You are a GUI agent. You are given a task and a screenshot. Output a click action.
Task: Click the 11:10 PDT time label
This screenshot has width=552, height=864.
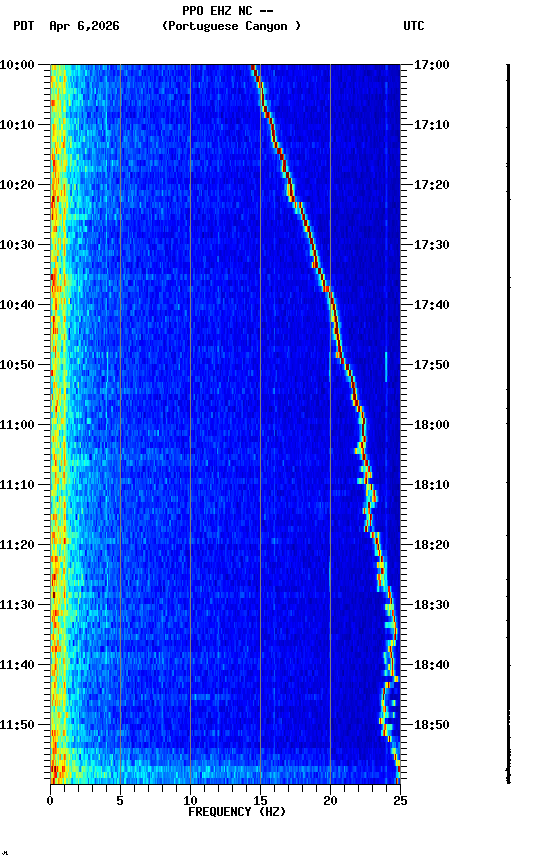[17, 485]
